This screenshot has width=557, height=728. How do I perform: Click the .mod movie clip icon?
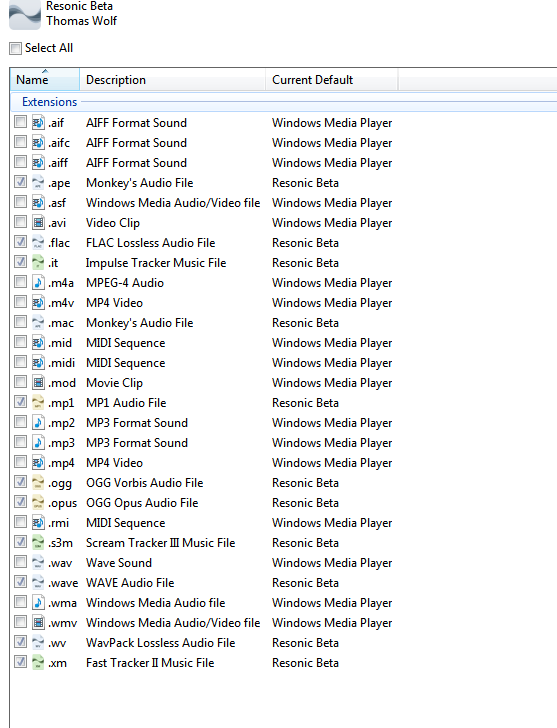tap(38, 383)
